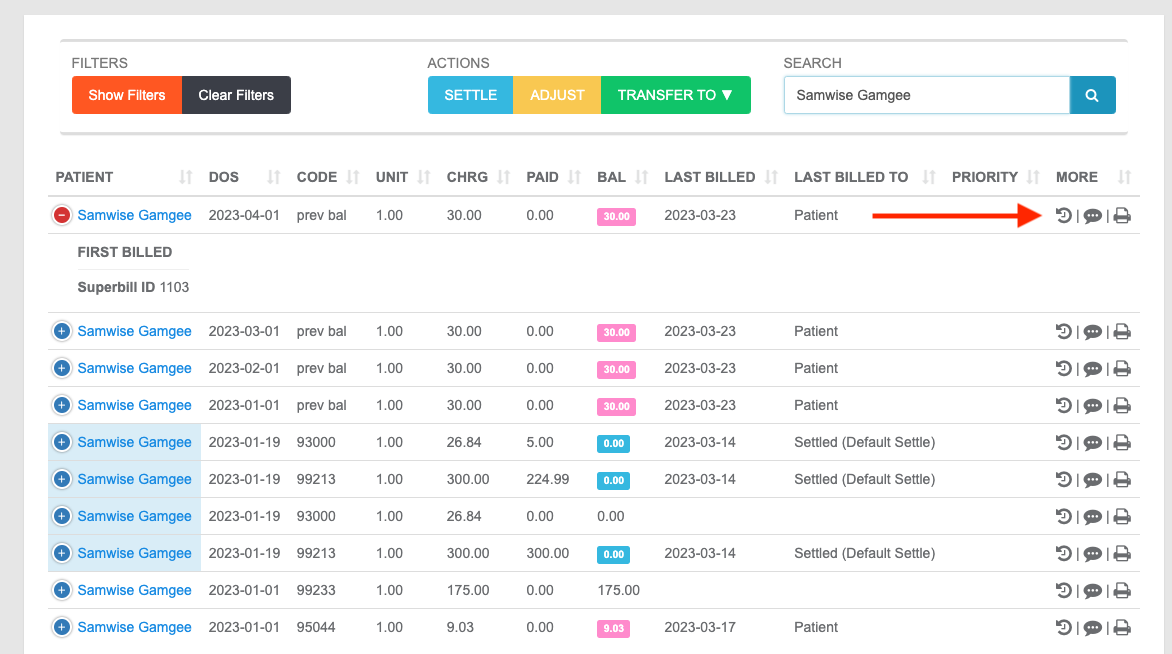Open the history icon for the 2023-04-01 charge
Screen dimensions: 1172x654
(1064, 214)
